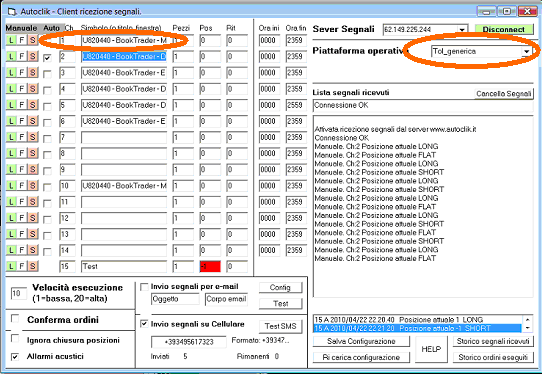Click Ora fin field showing 2559
The image size is (542, 374).
point(296,105)
